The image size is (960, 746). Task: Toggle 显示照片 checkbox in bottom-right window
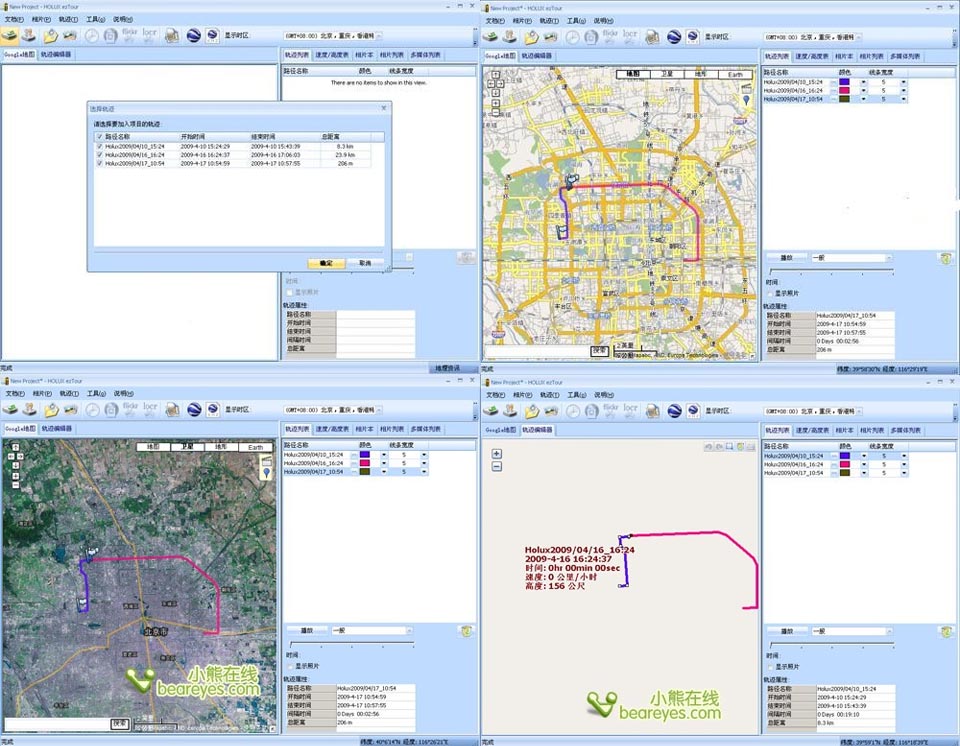click(x=770, y=667)
